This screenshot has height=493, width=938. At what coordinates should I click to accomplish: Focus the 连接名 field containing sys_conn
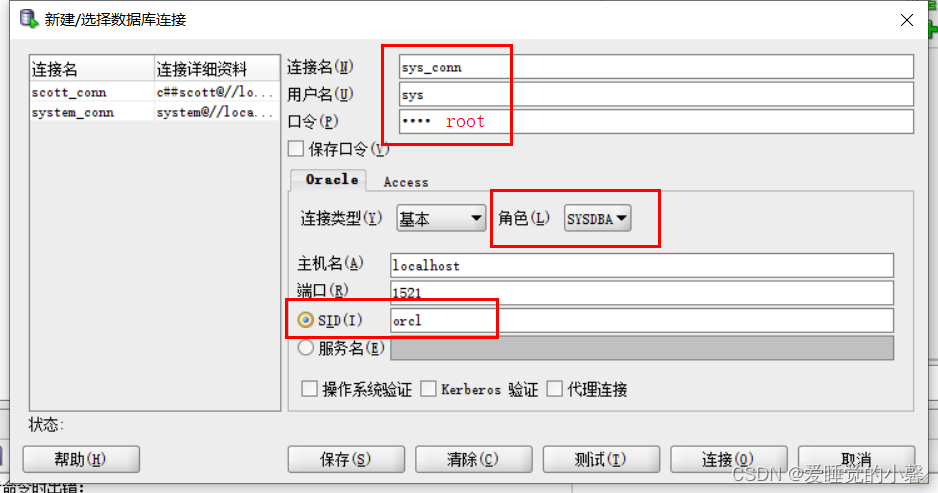click(x=656, y=66)
